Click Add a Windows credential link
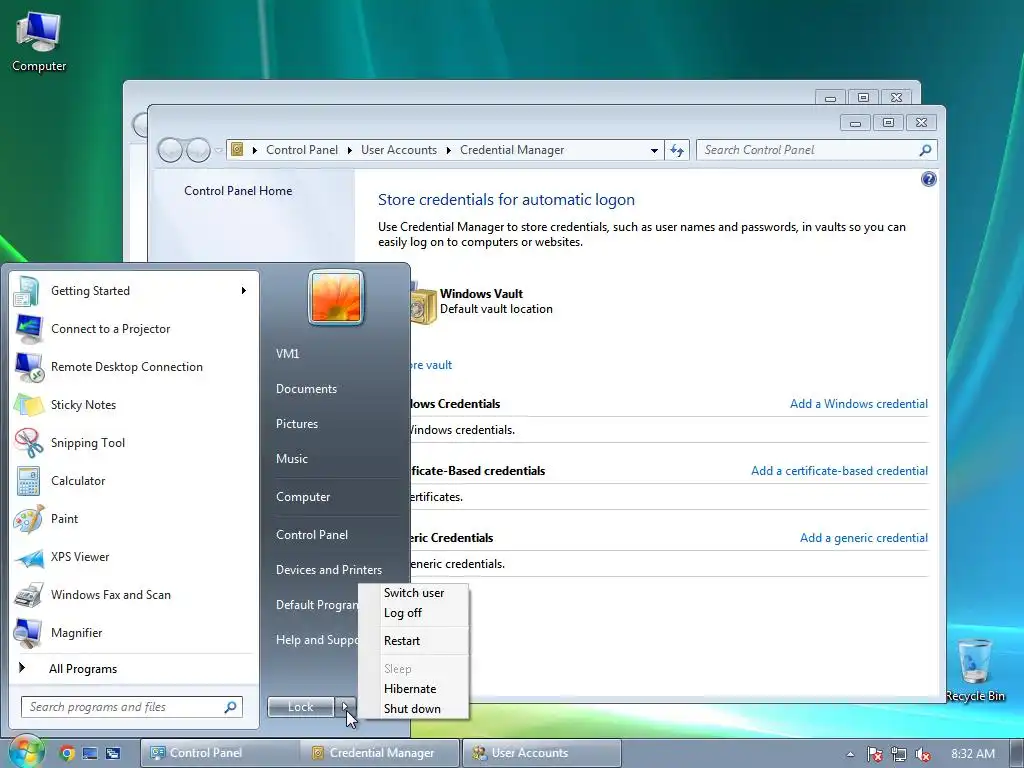1024x768 pixels. 859,404
